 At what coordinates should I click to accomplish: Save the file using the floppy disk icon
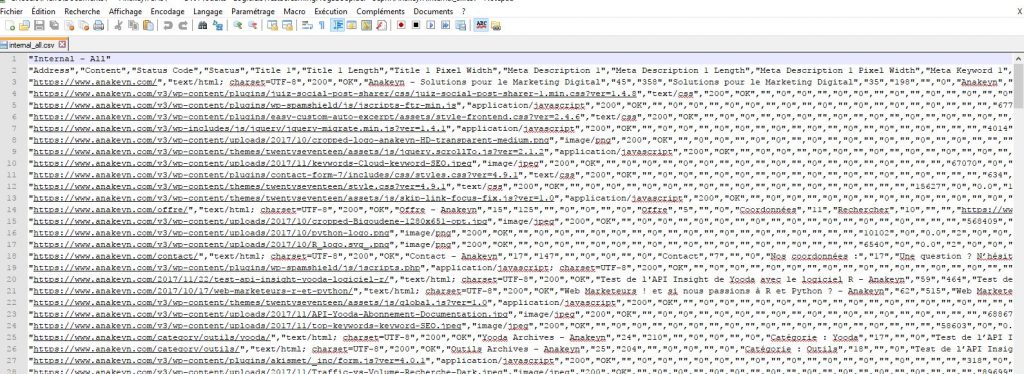coord(39,25)
